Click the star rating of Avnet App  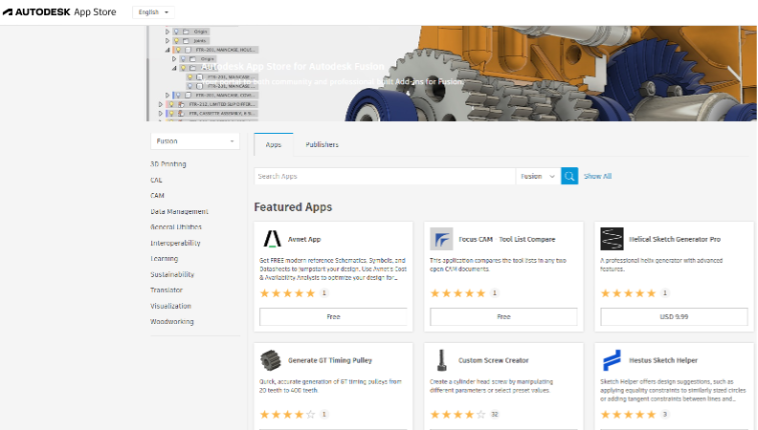(x=288, y=294)
